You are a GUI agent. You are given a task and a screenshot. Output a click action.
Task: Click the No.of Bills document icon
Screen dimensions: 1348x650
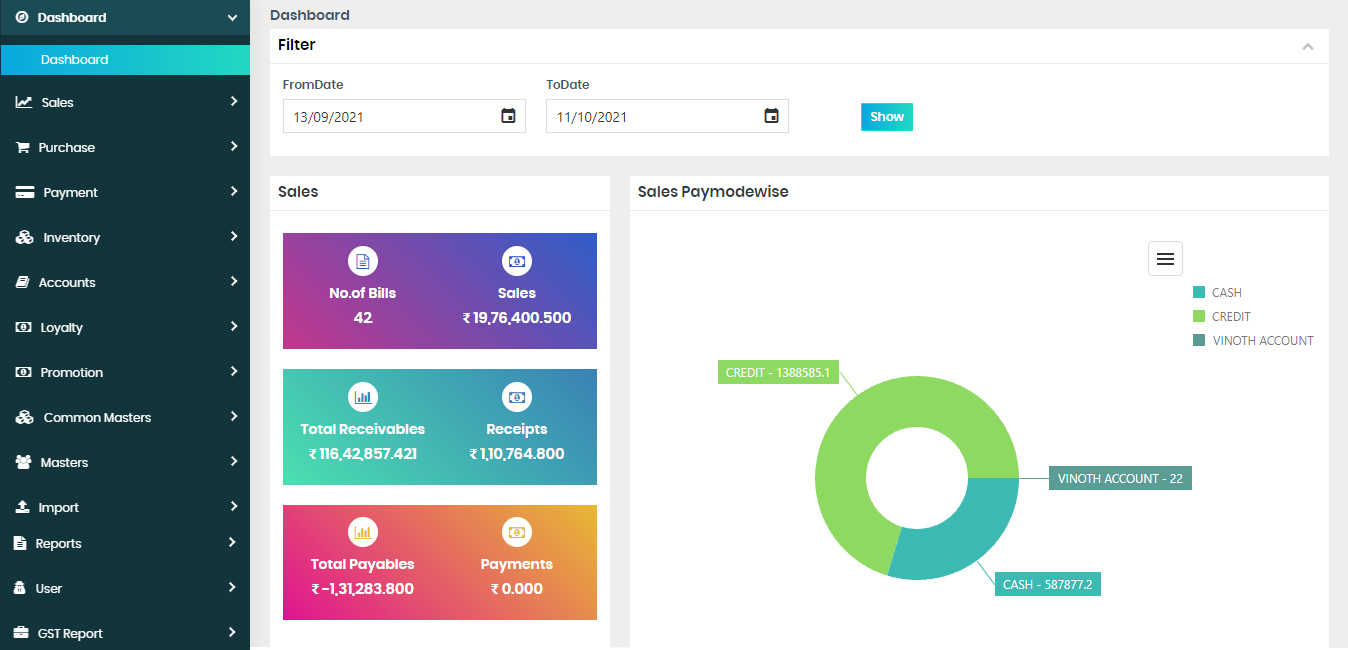pyautogui.click(x=363, y=262)
